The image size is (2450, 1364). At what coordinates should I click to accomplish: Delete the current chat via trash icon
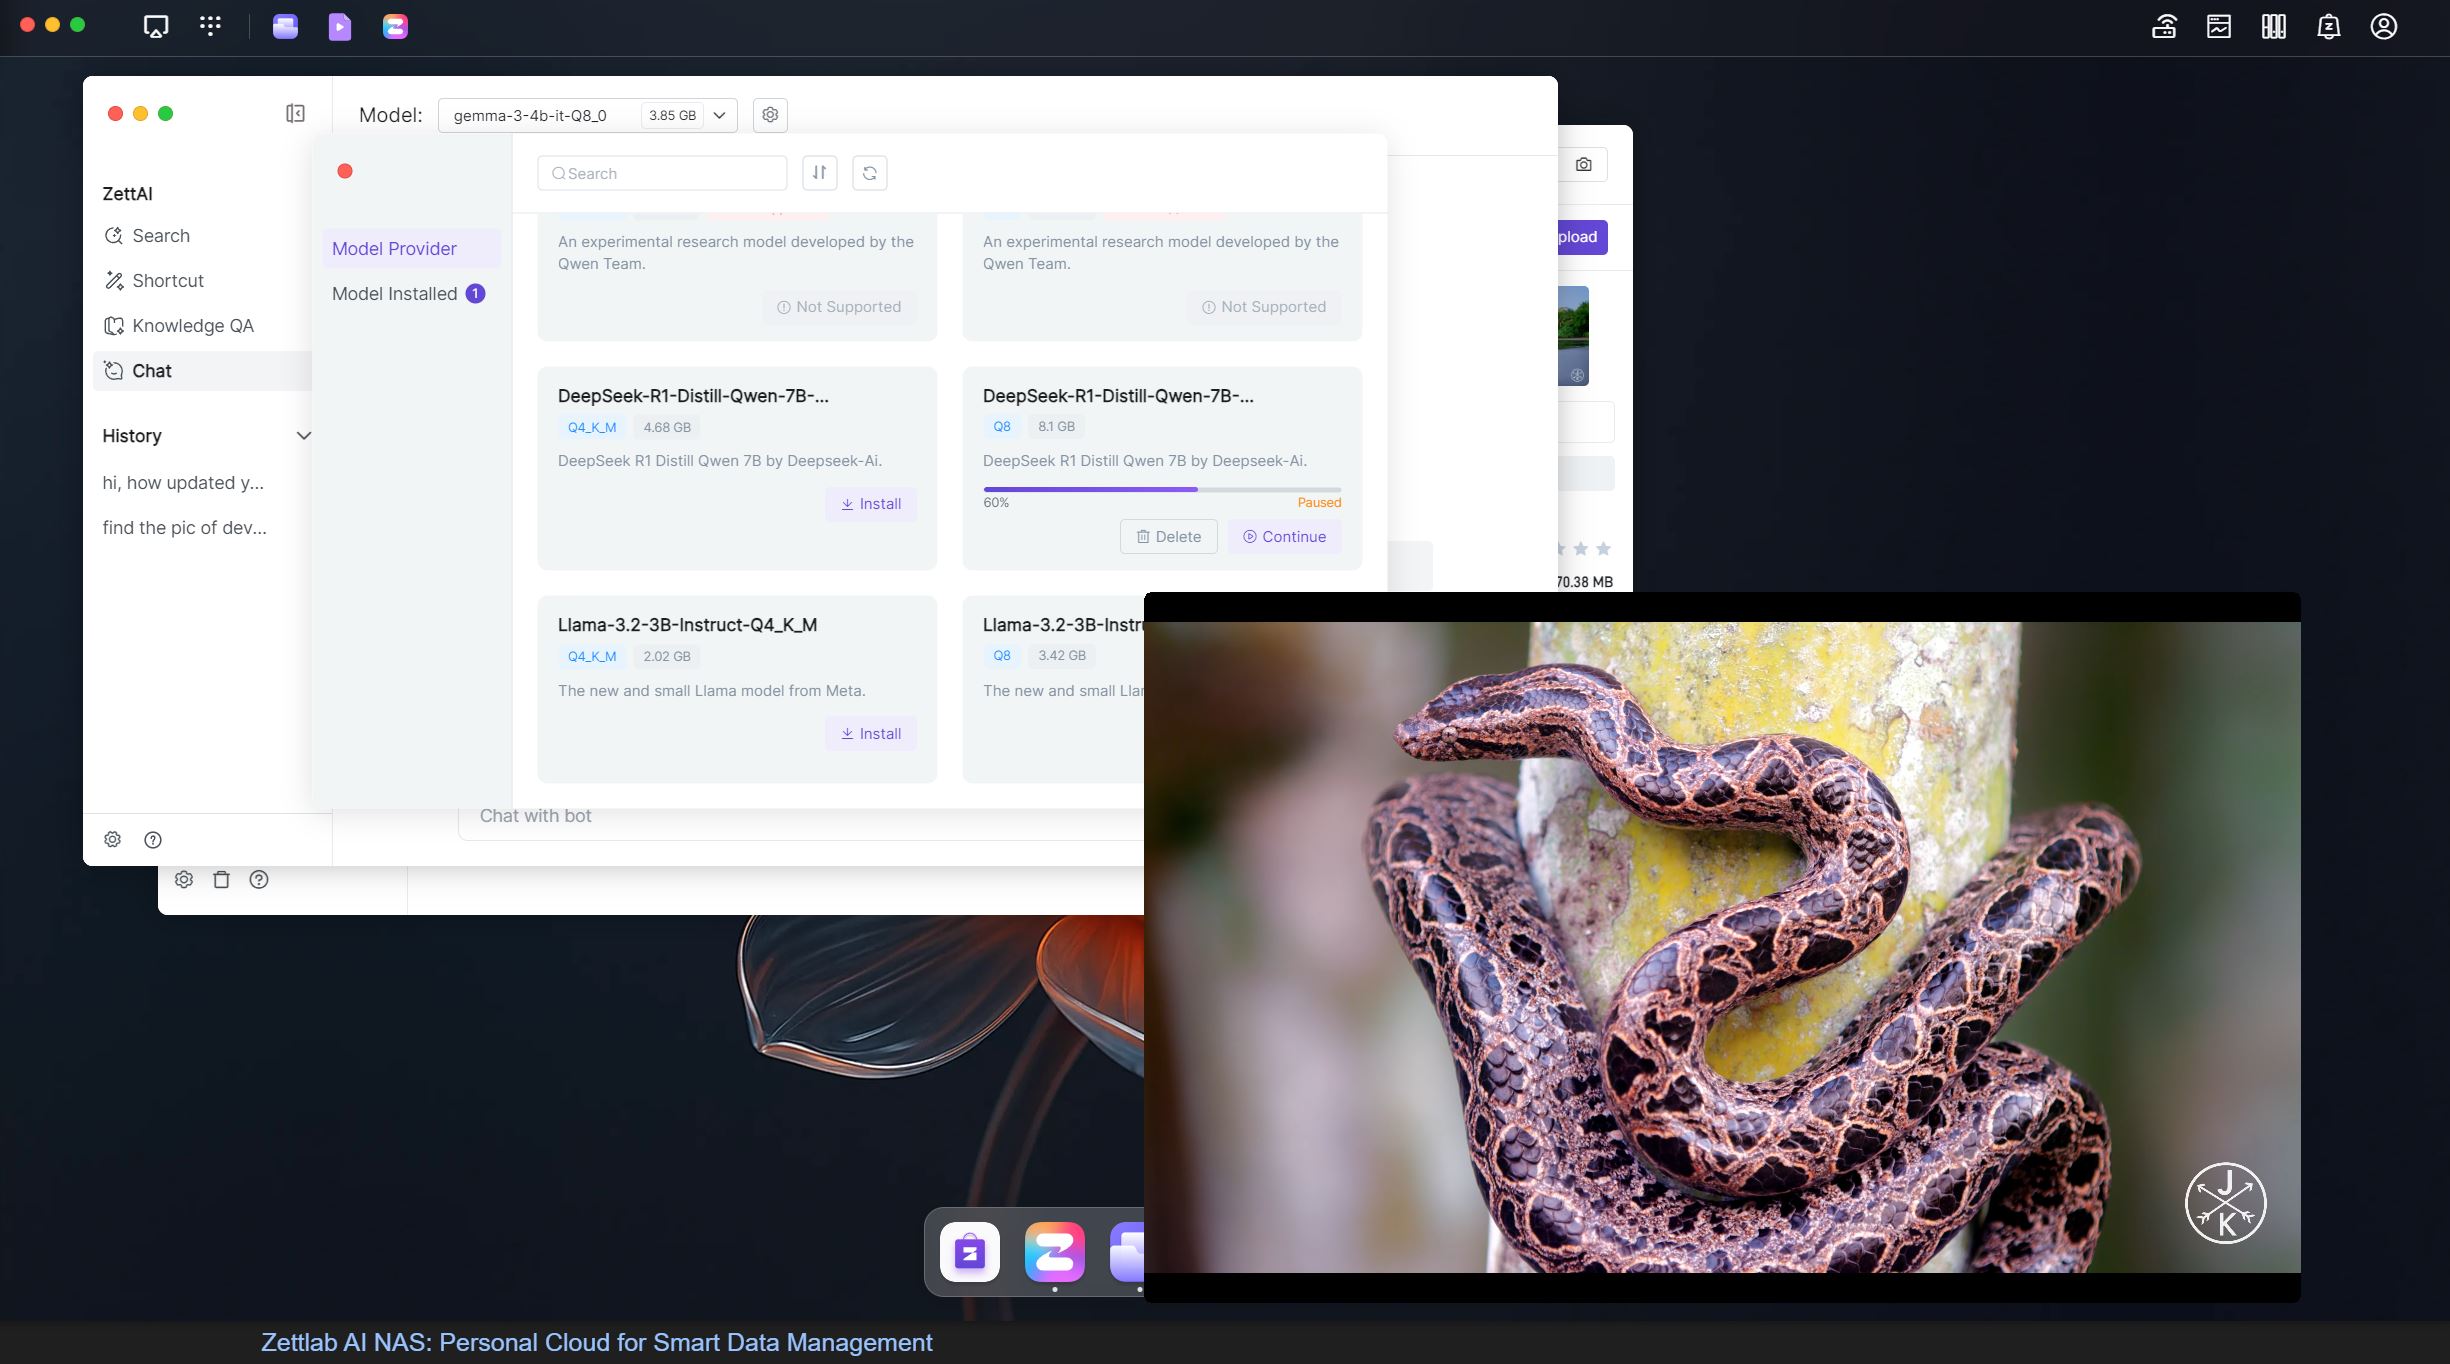[221, 879]
